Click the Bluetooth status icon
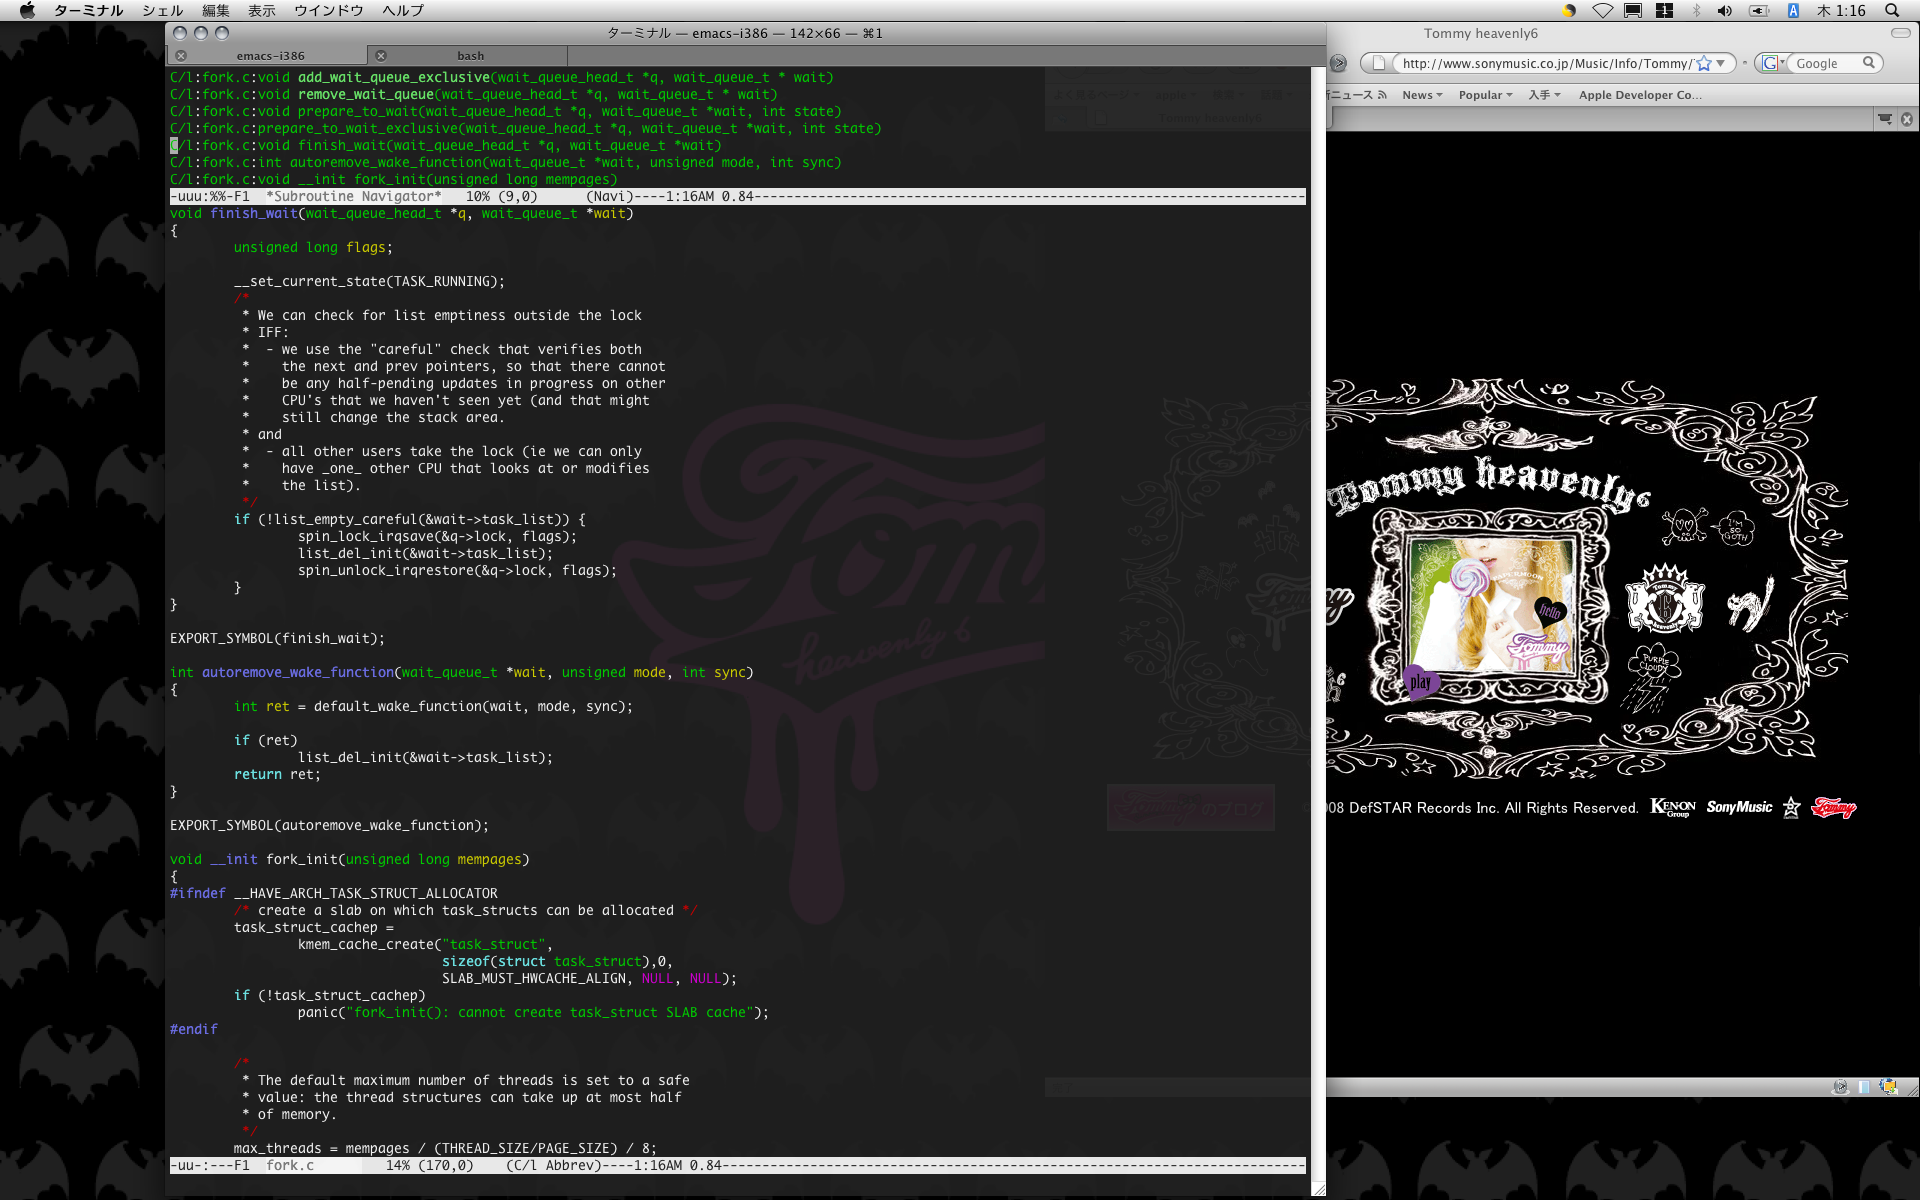 coord(1696,10)
